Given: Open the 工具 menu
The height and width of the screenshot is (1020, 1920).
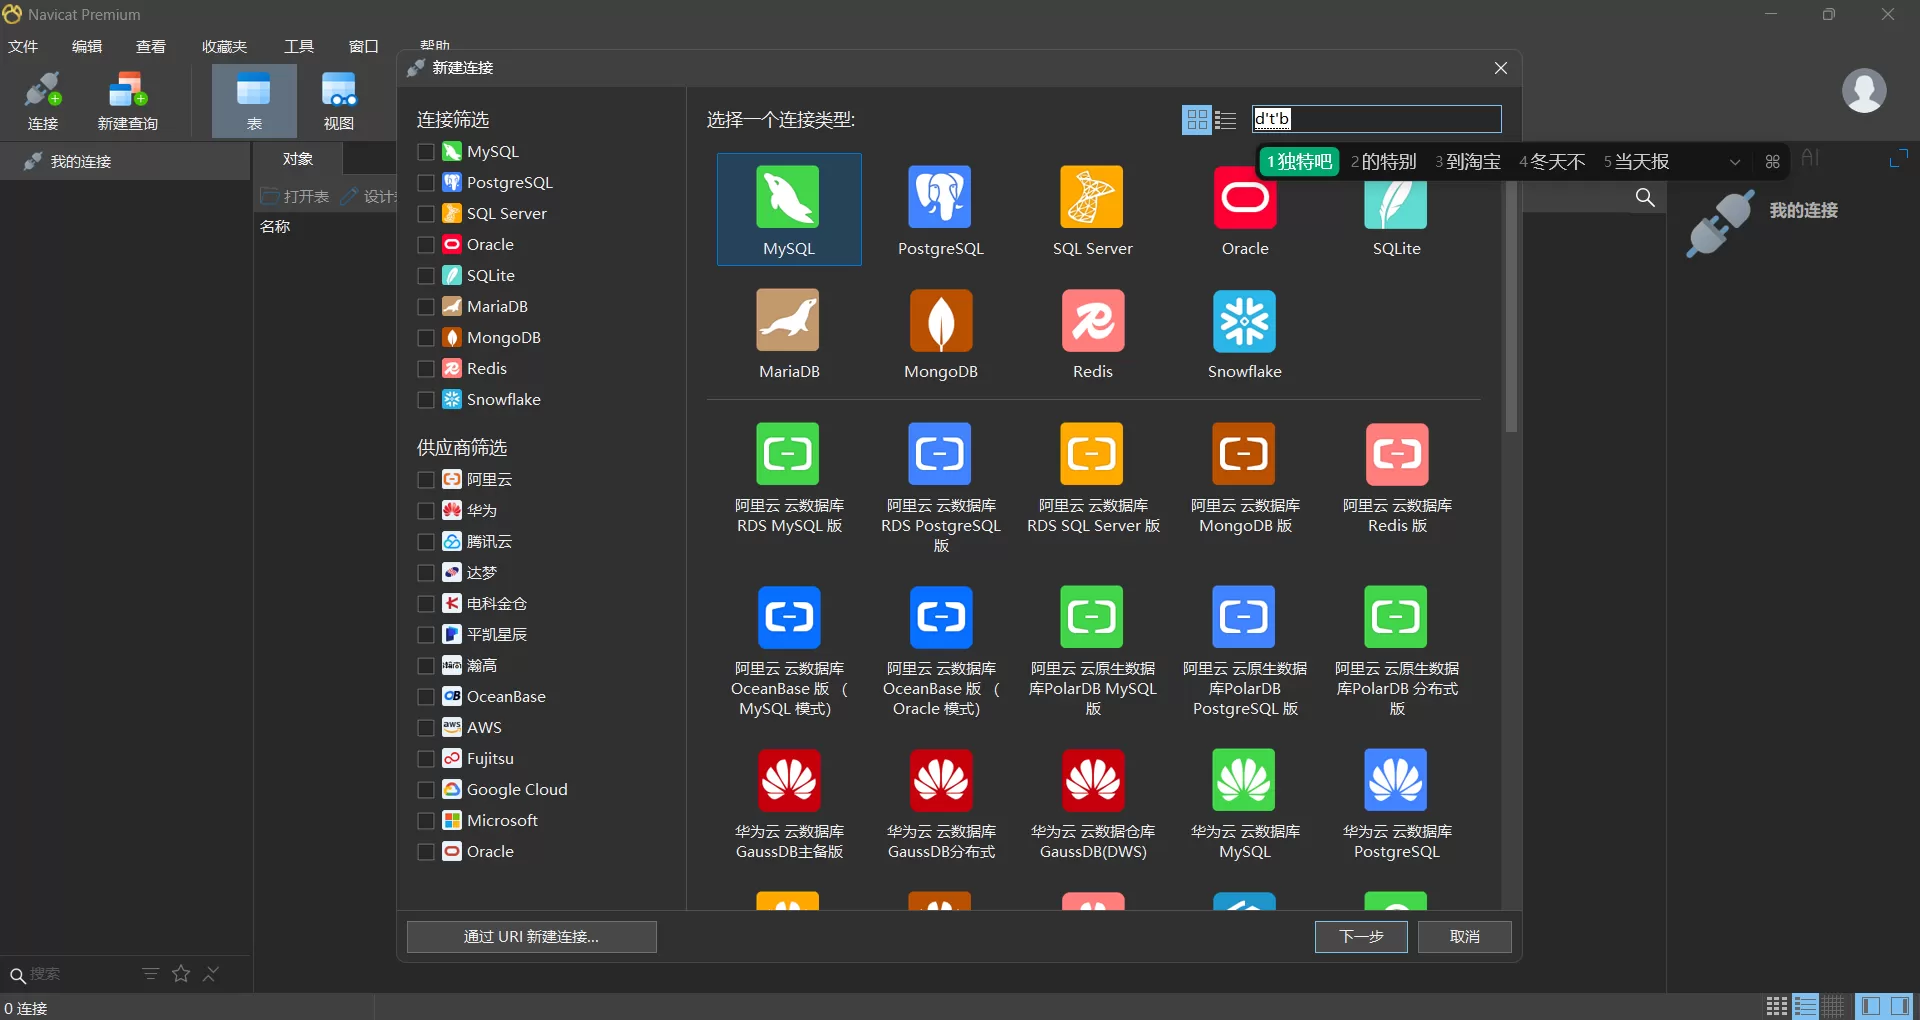Looking at the screenshot, I should 297,46.
